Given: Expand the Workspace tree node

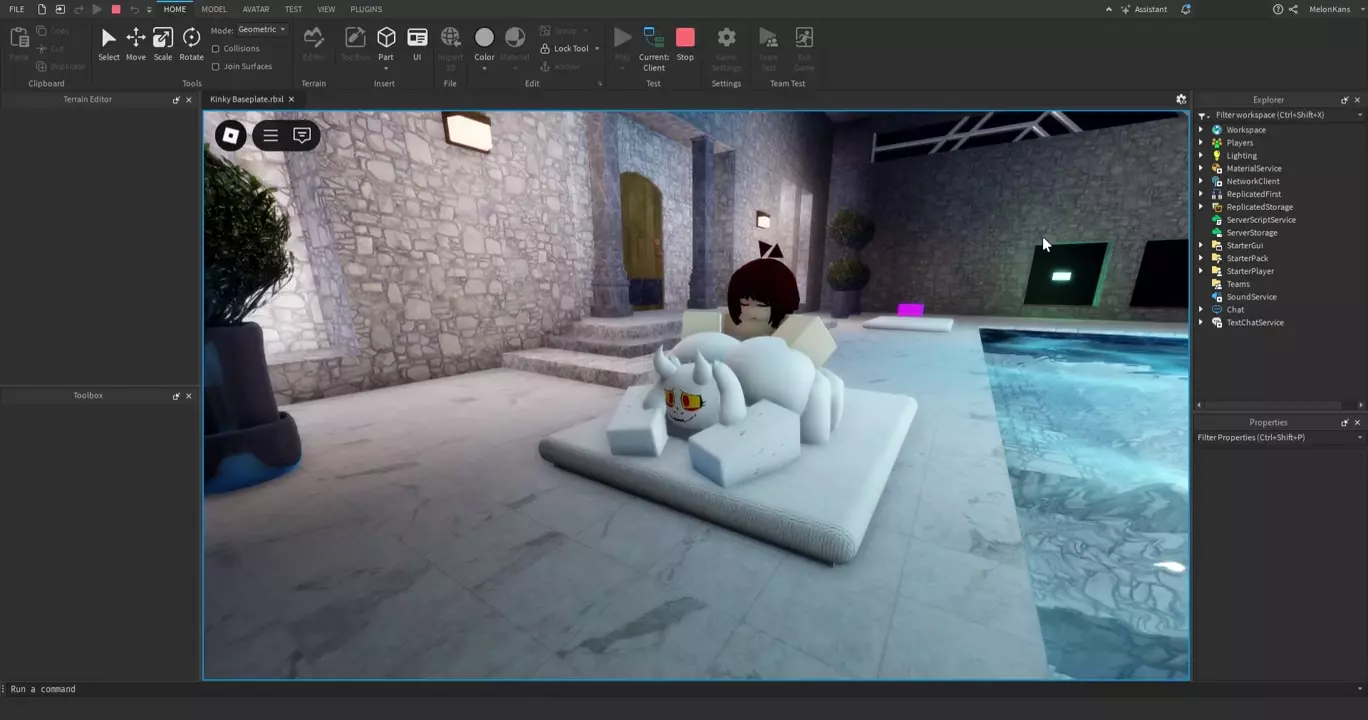Looking at the screenshot, I should (1201, 130).
